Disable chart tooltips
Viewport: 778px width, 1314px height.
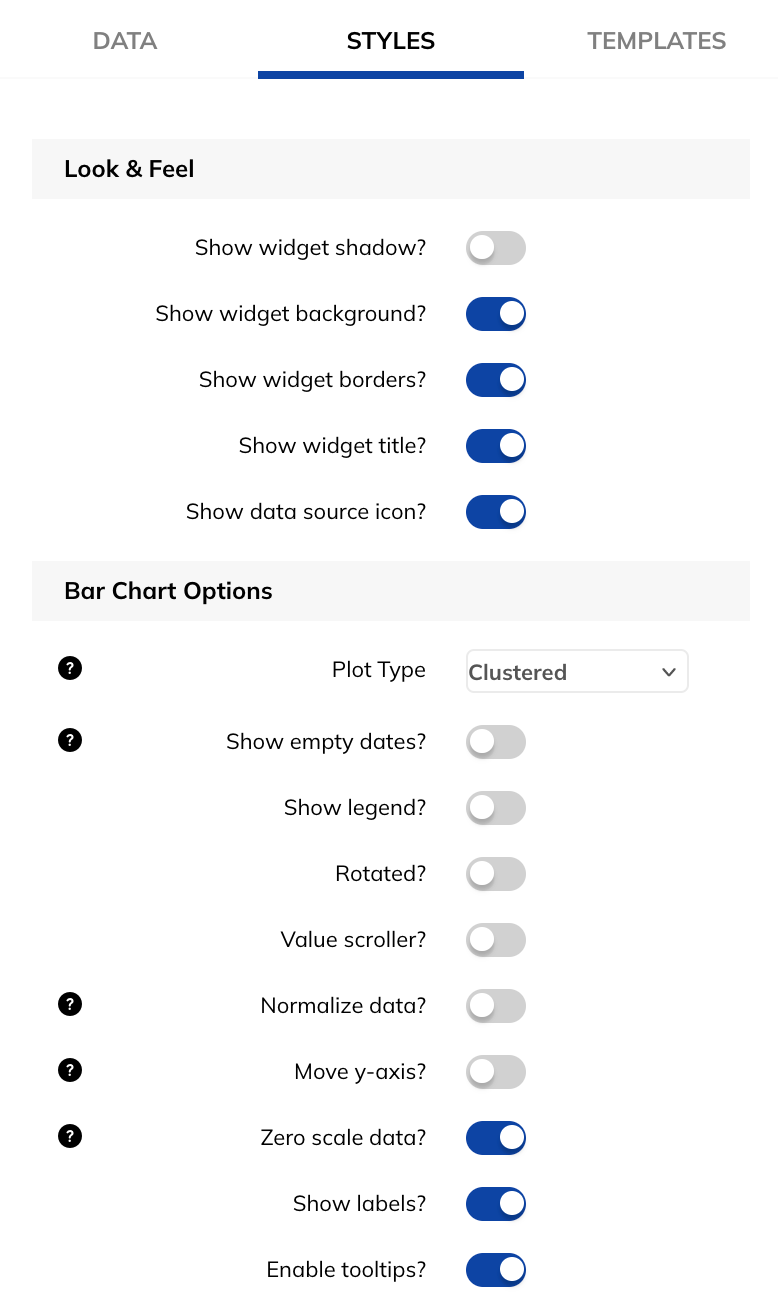[x=496, y=1269]
